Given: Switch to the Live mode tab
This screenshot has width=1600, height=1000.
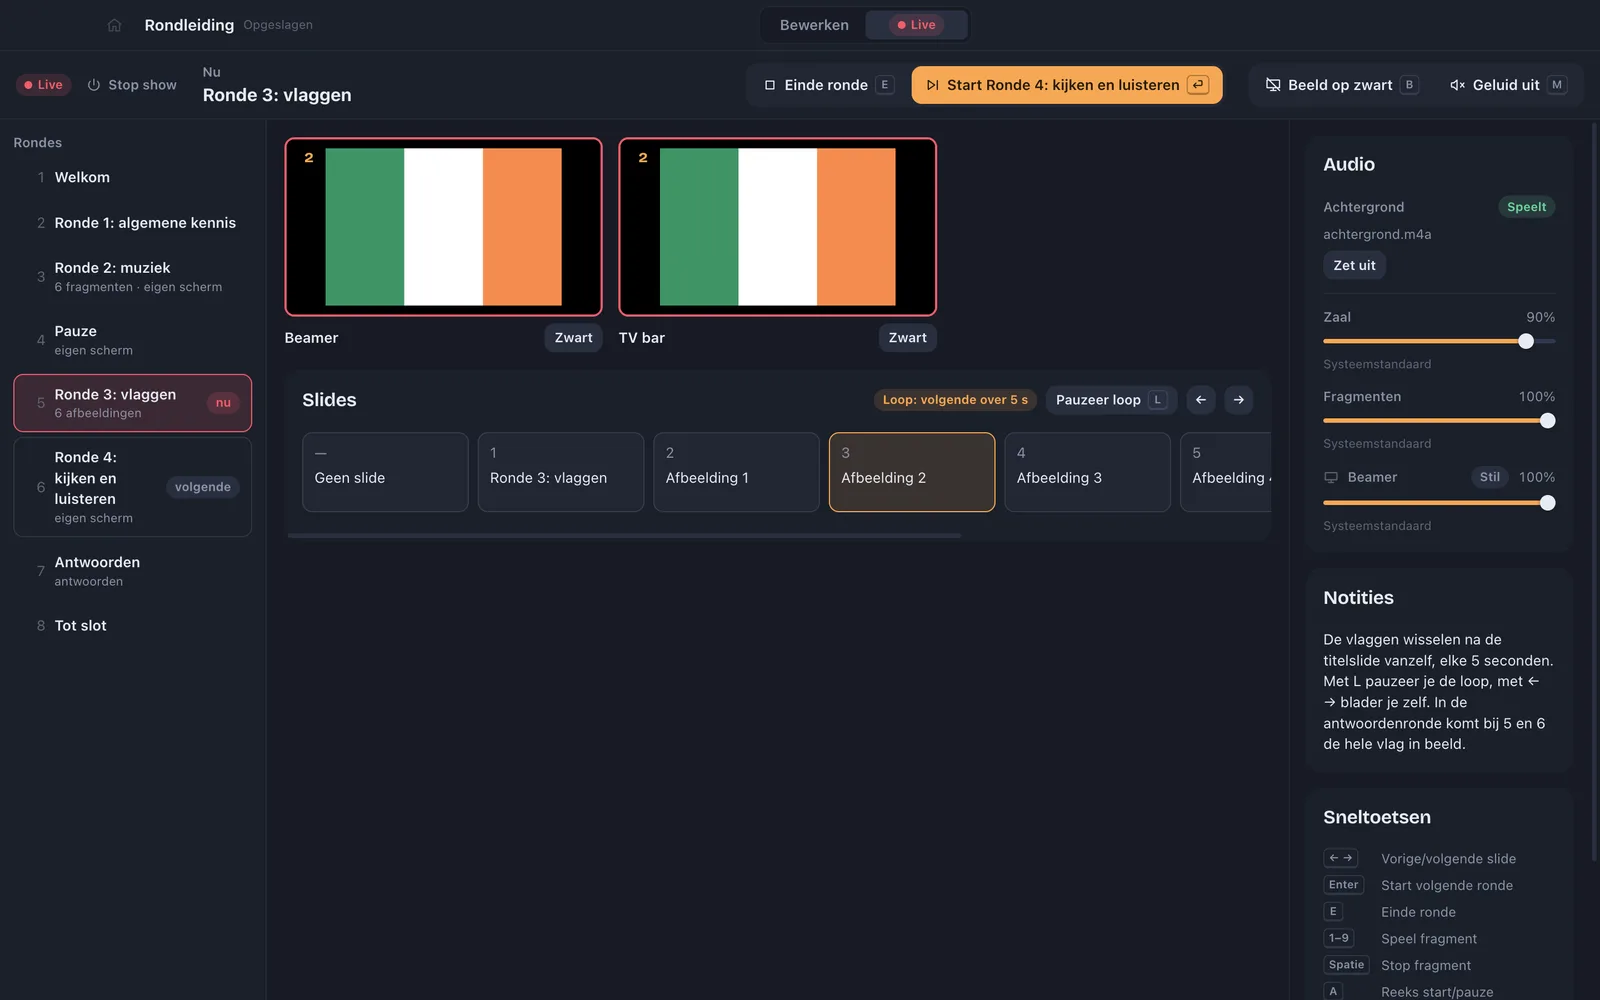Looking at the screenshot, I should pyautogui.click(x=917, y=25).
